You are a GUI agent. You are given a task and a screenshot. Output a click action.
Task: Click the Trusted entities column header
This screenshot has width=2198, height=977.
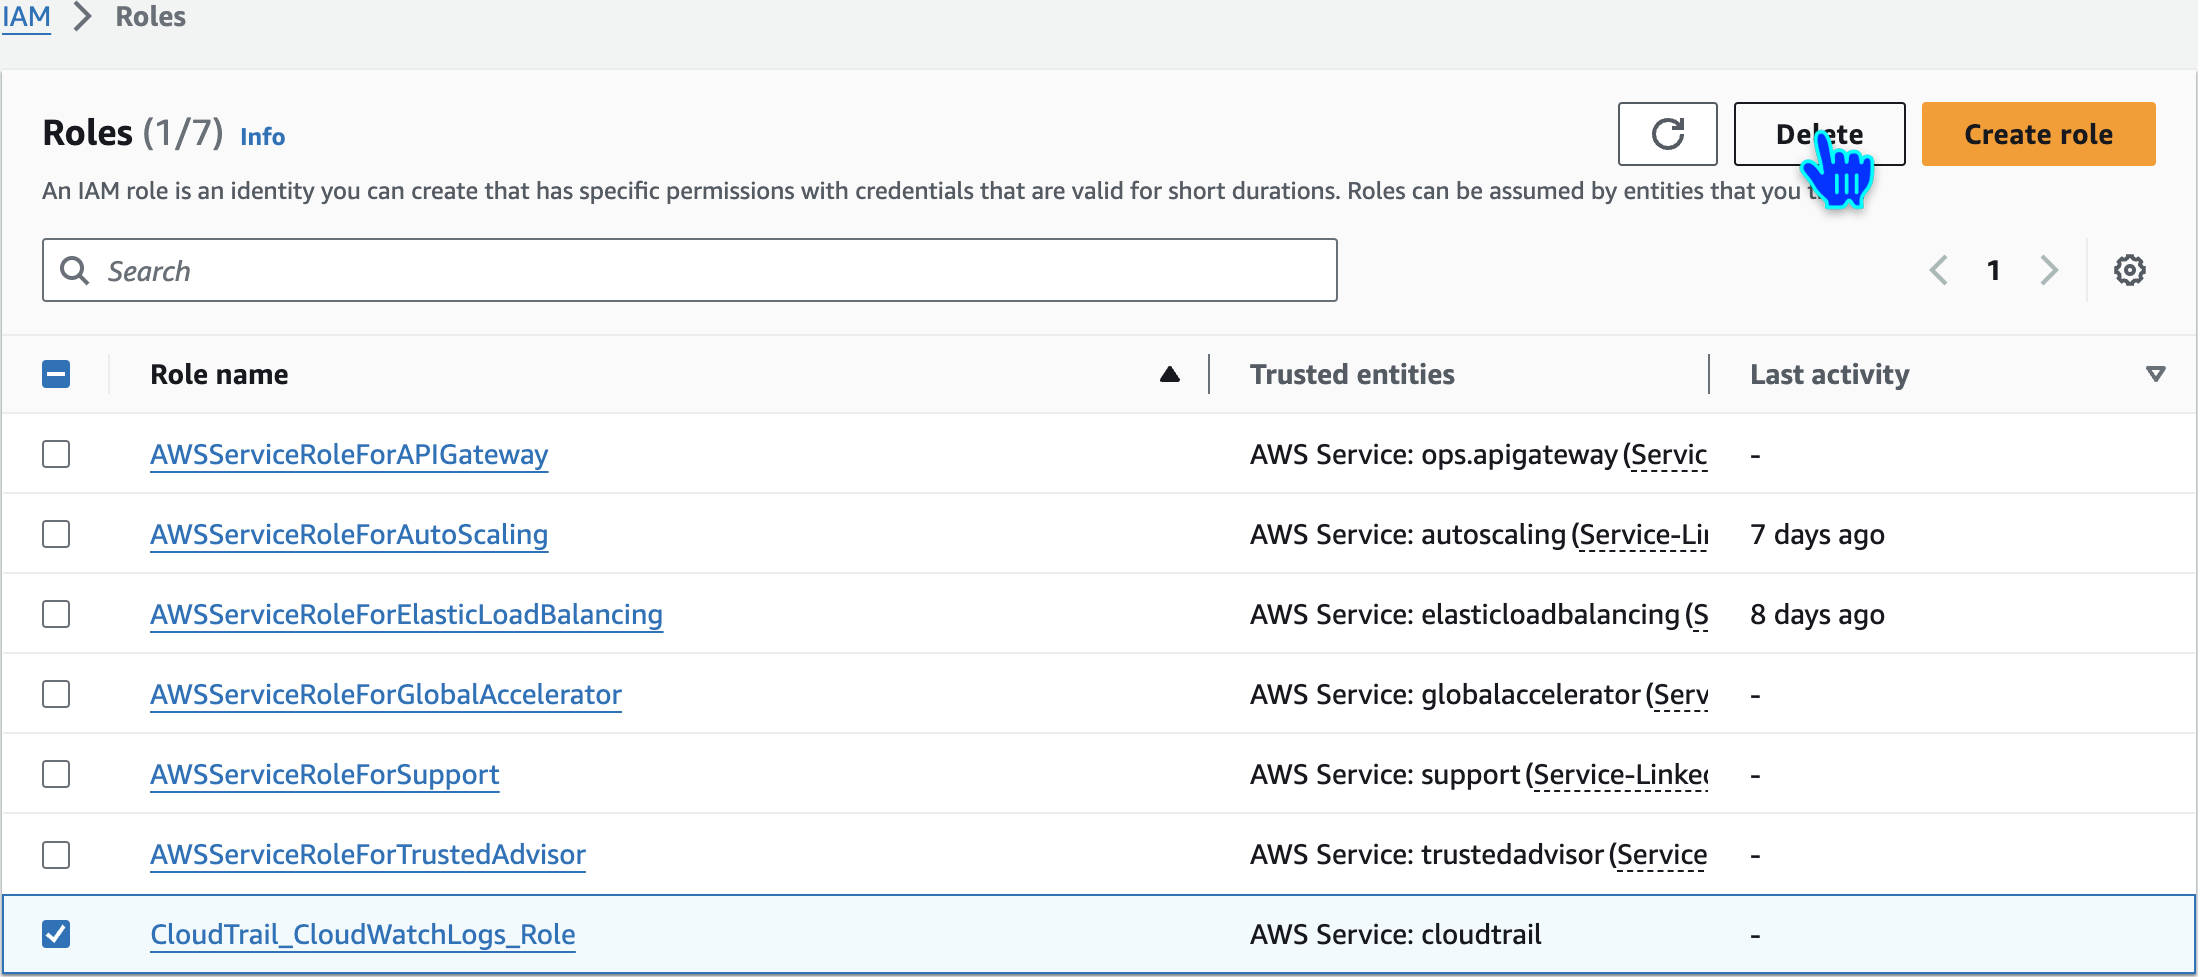tap(1352, 374)
